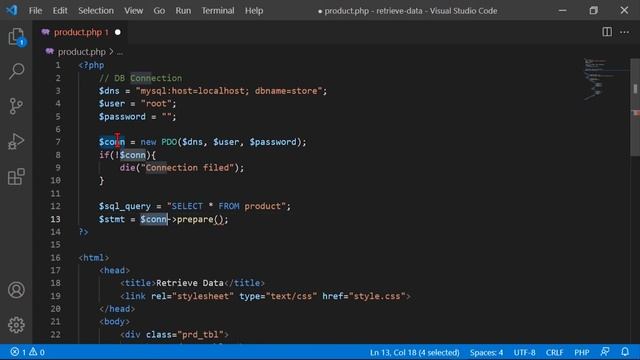
Task: Open the feedback icon in status bar
Action: coord(605,352)
